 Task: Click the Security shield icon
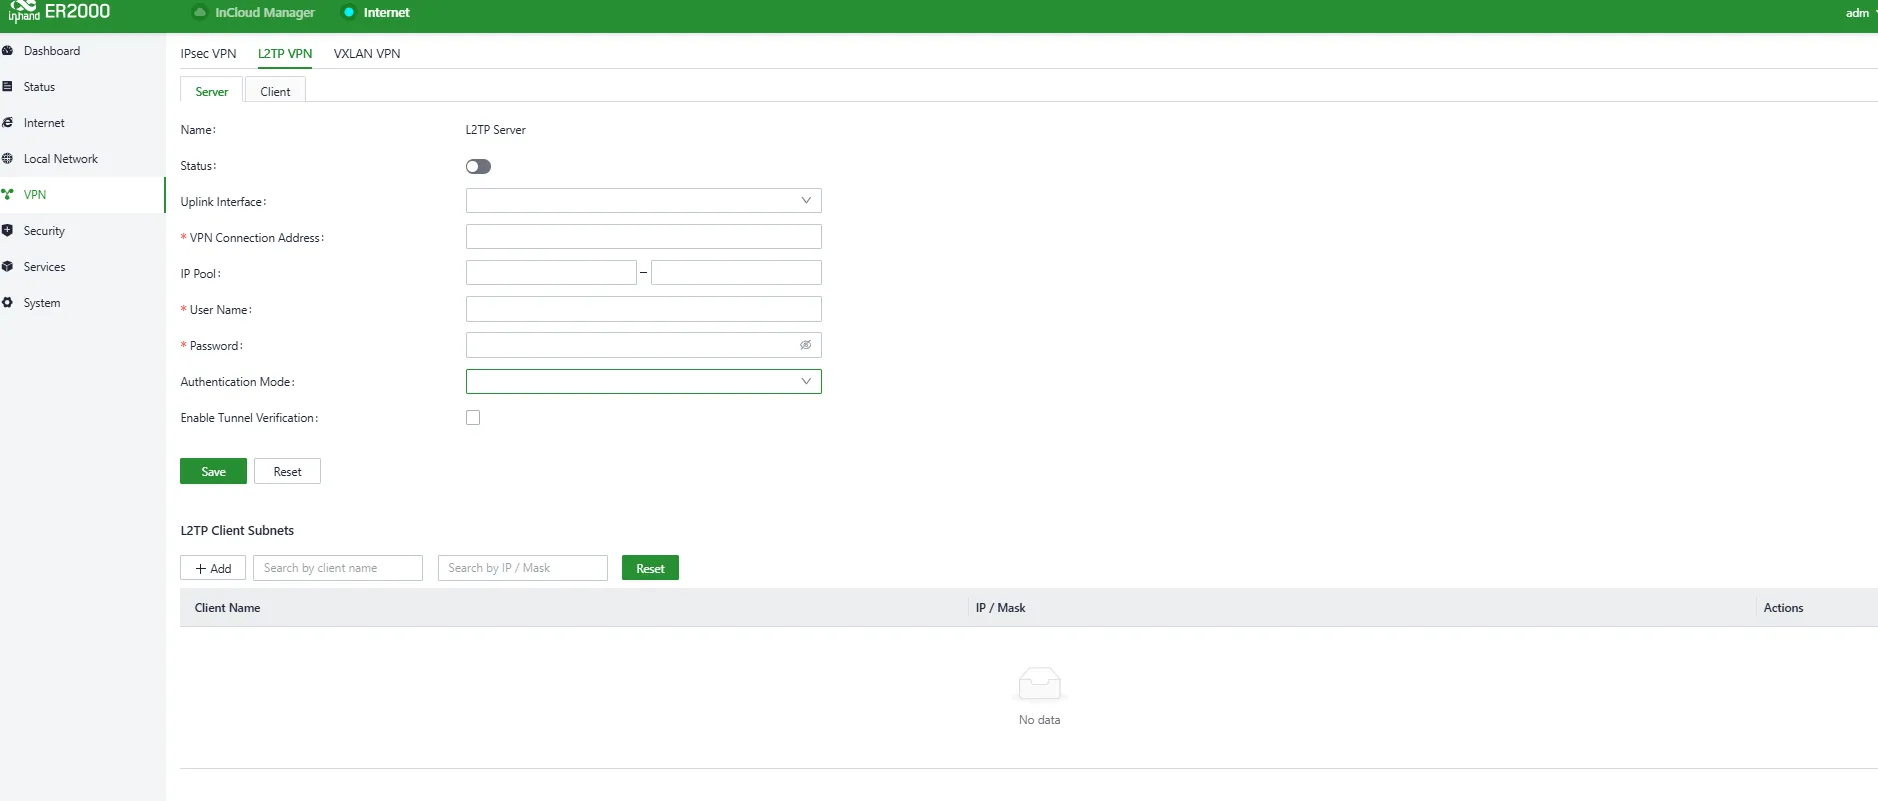click(x=7, y=231)
